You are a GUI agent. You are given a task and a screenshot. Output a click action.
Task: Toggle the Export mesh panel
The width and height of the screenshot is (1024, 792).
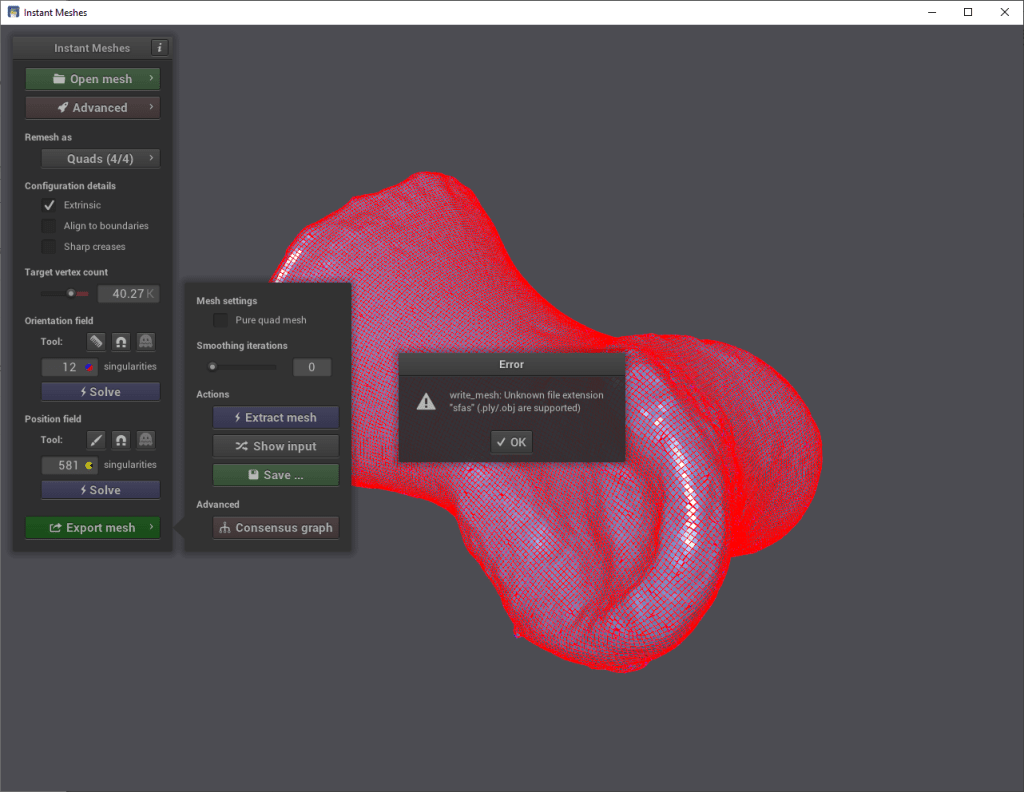click(93, 528)
